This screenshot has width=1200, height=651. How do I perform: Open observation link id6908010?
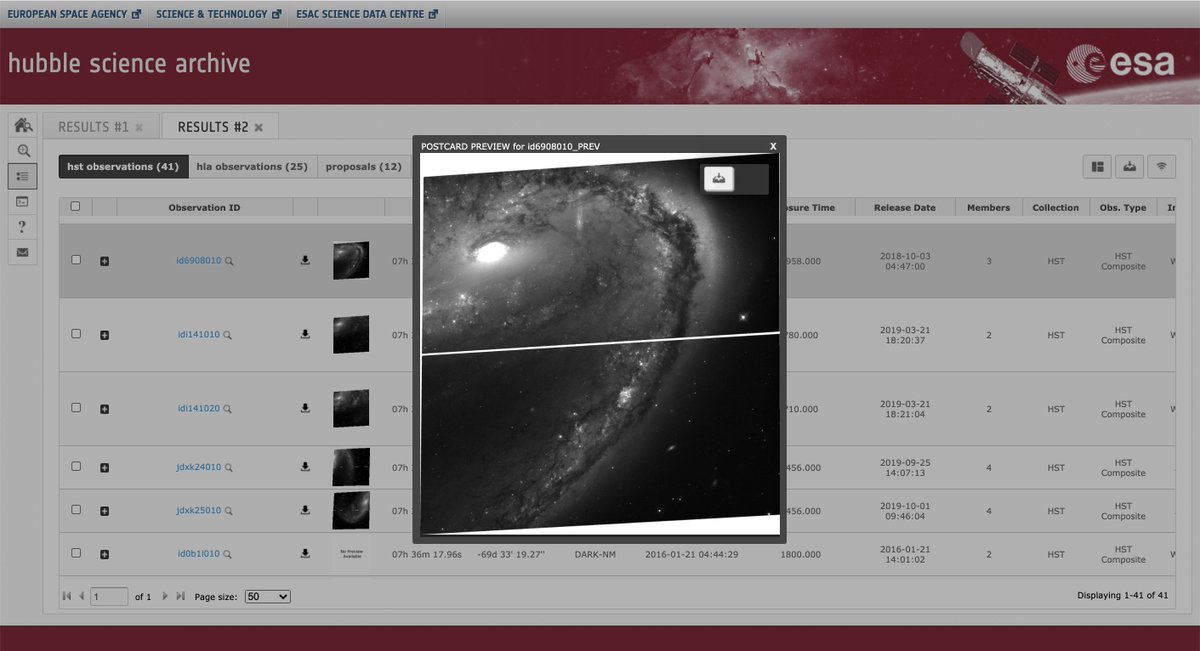coord(199,260)
